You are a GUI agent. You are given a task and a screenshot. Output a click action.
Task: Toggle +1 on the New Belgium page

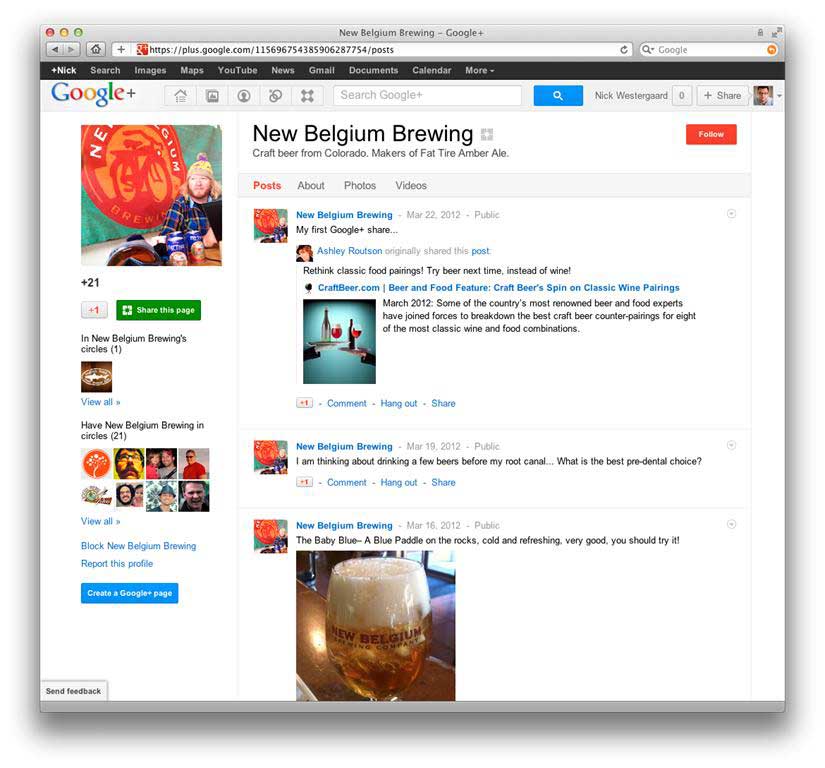(x=94, y=310)
